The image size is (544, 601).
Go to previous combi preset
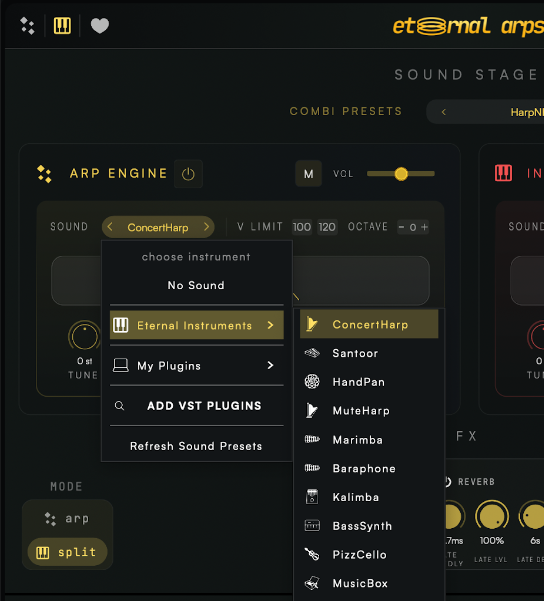(444, 112)
